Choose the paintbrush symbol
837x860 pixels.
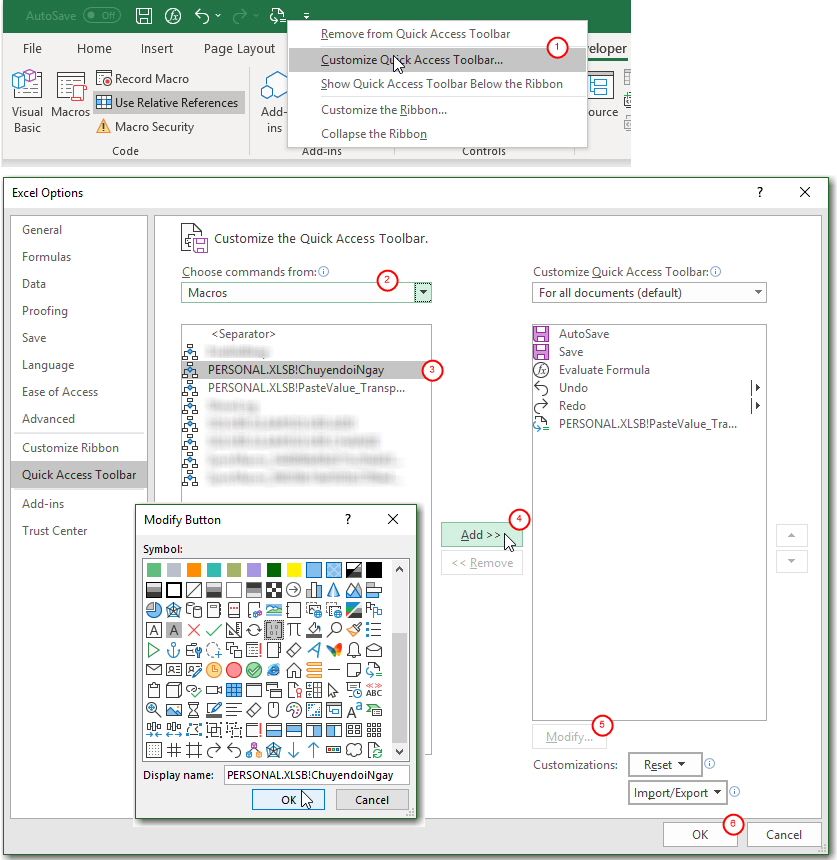[354, 630]
